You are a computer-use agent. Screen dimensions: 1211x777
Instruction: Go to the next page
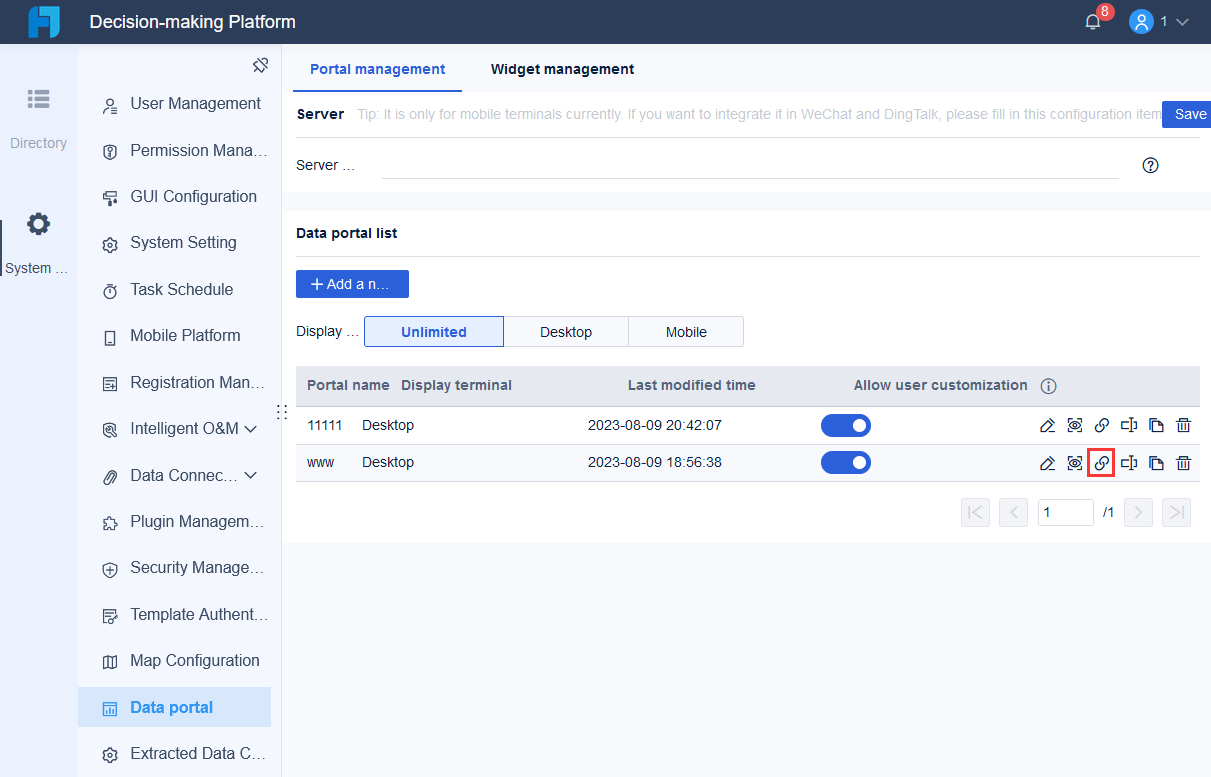coord(1139,512)
